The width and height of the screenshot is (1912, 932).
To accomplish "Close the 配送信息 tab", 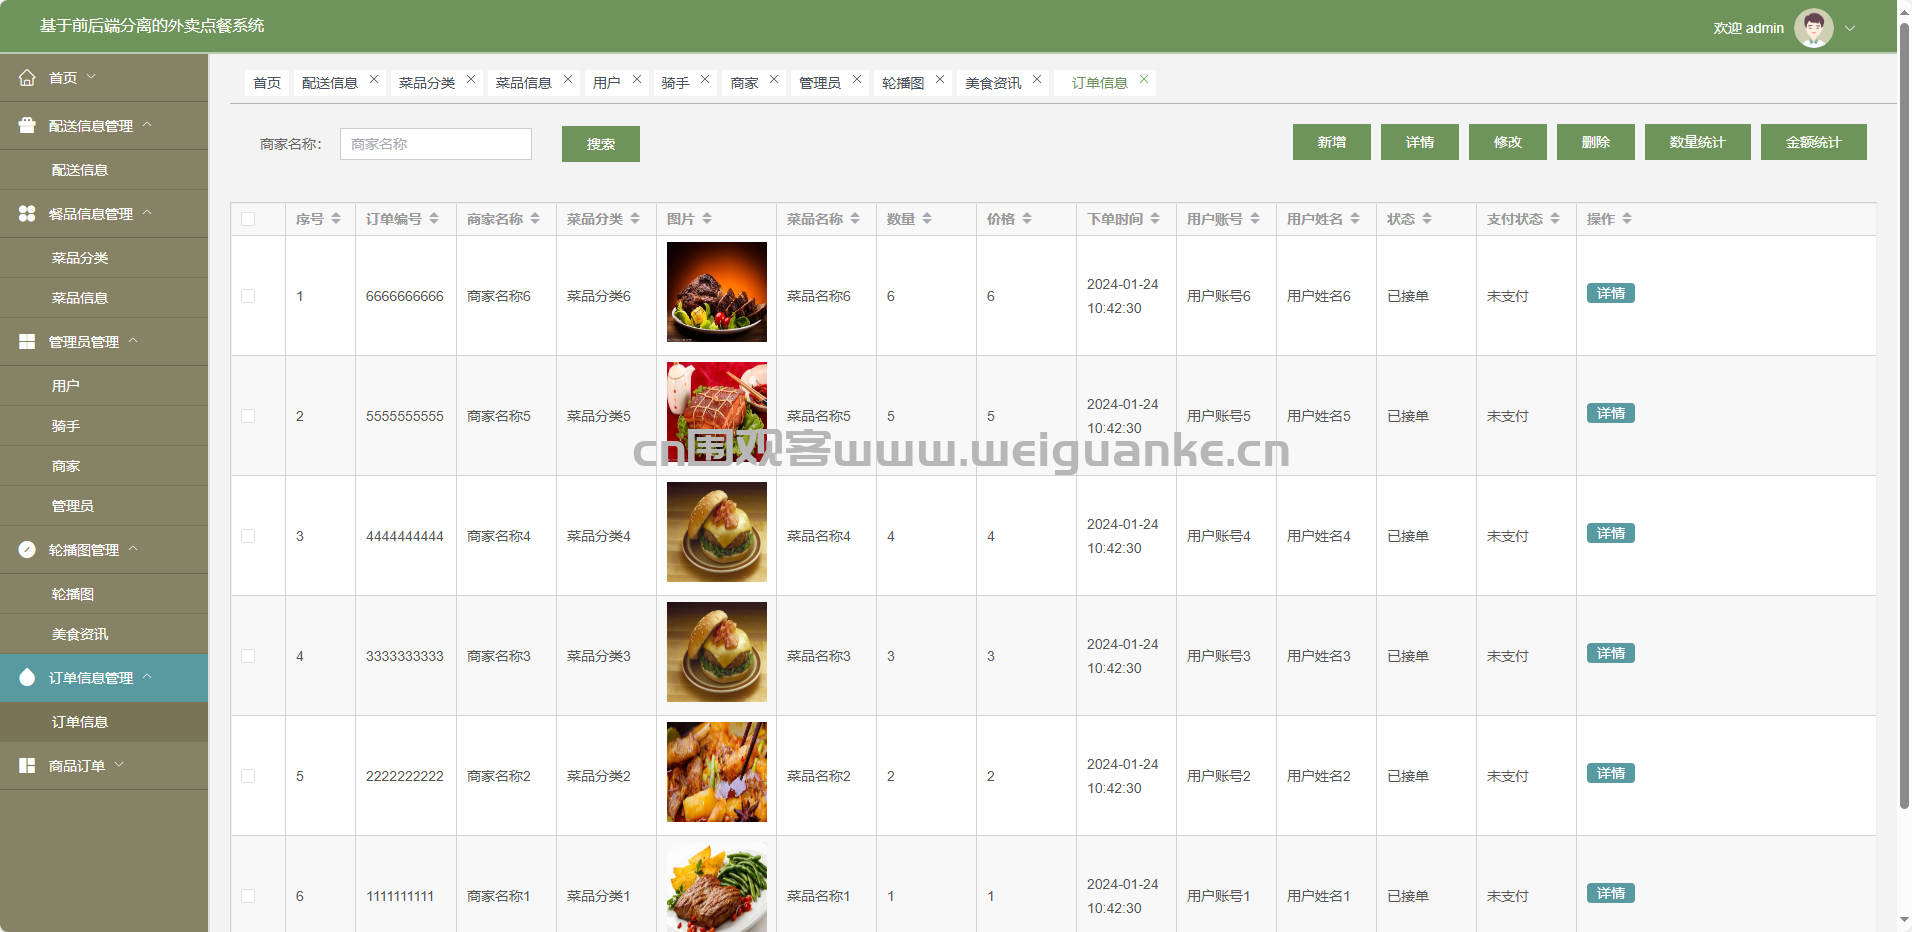I will [374, 80].
